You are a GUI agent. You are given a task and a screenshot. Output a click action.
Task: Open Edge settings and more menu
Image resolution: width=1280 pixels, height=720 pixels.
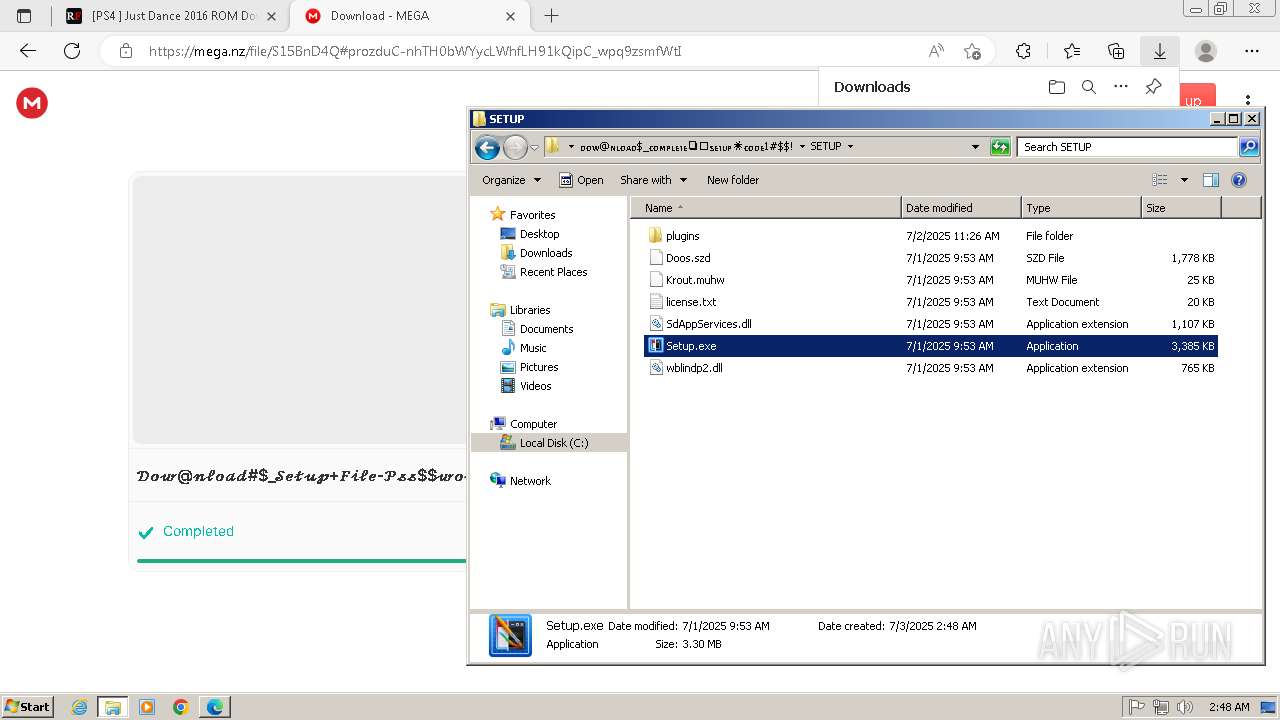[x=1252, y=51]
